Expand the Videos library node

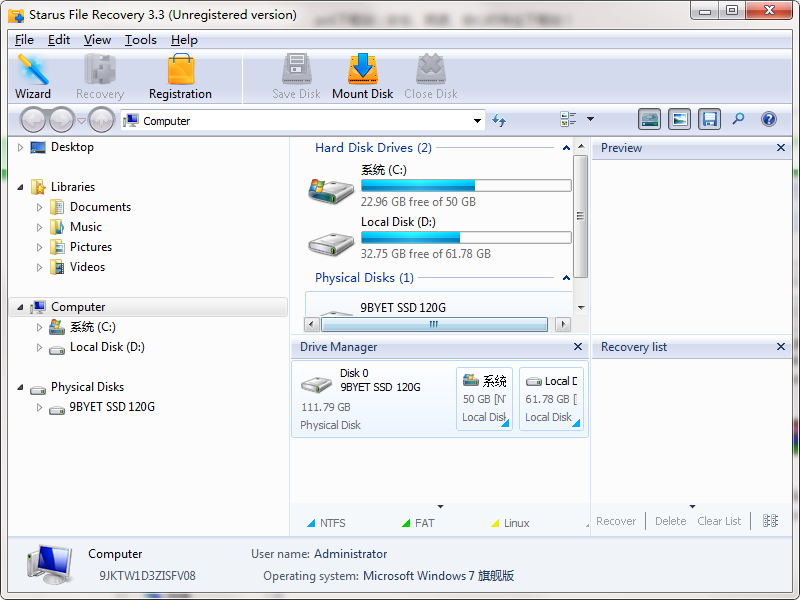click(x=39, y=267)
